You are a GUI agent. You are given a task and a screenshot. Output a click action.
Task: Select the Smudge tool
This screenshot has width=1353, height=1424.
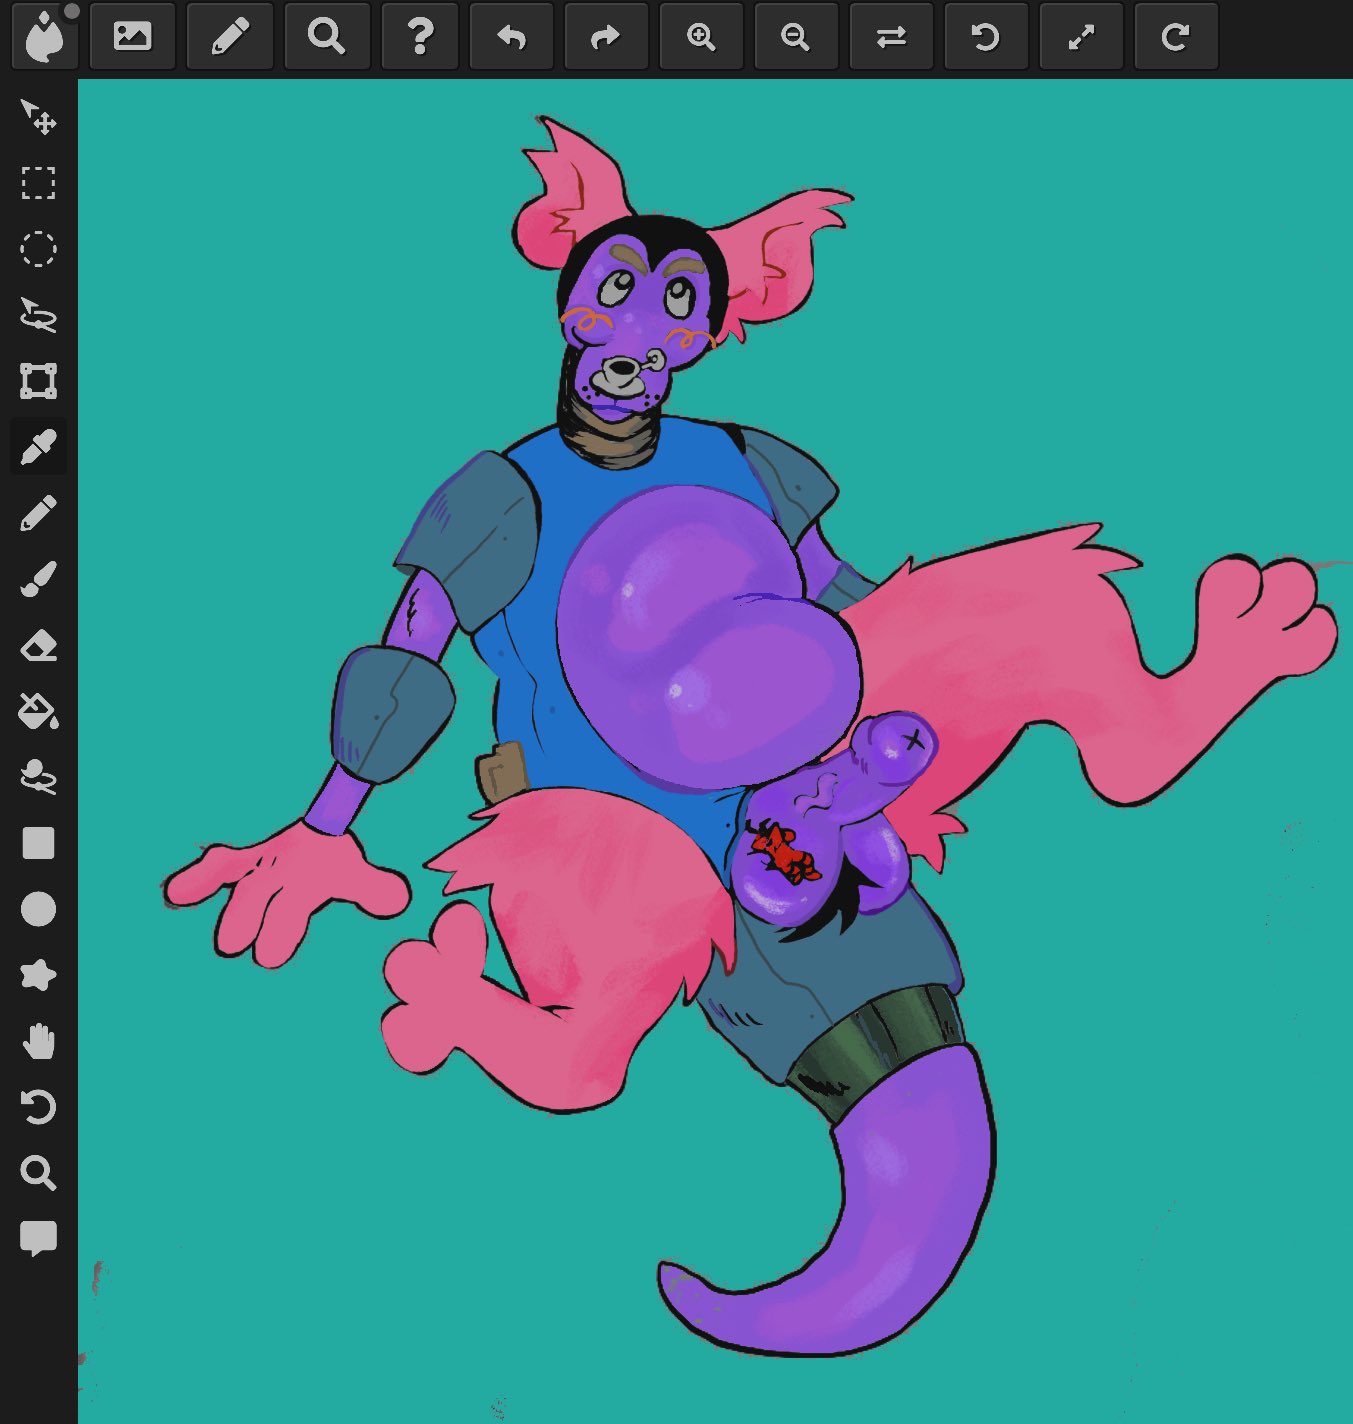click(38, 777)
